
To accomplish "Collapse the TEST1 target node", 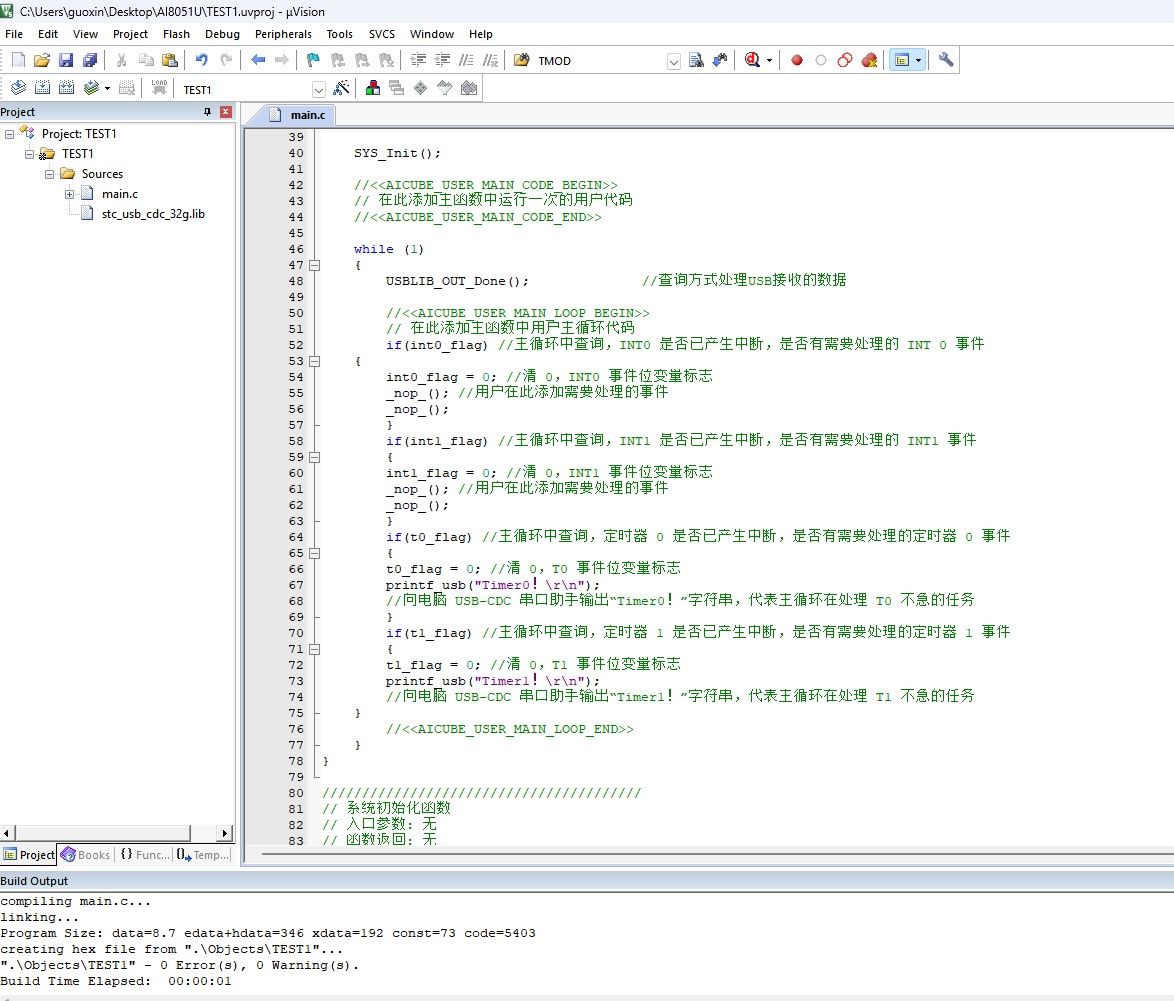I will (x=29, y=154).
